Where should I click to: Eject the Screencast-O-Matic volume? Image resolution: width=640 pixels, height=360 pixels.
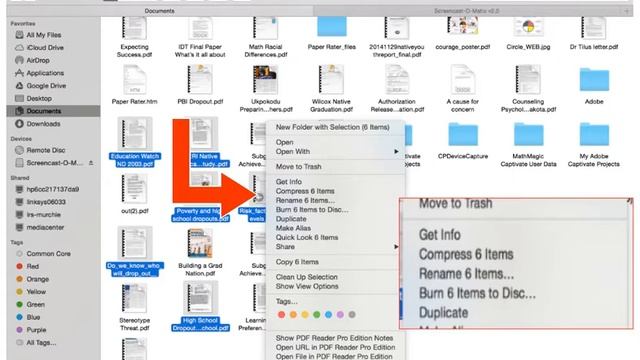point(91,163)
